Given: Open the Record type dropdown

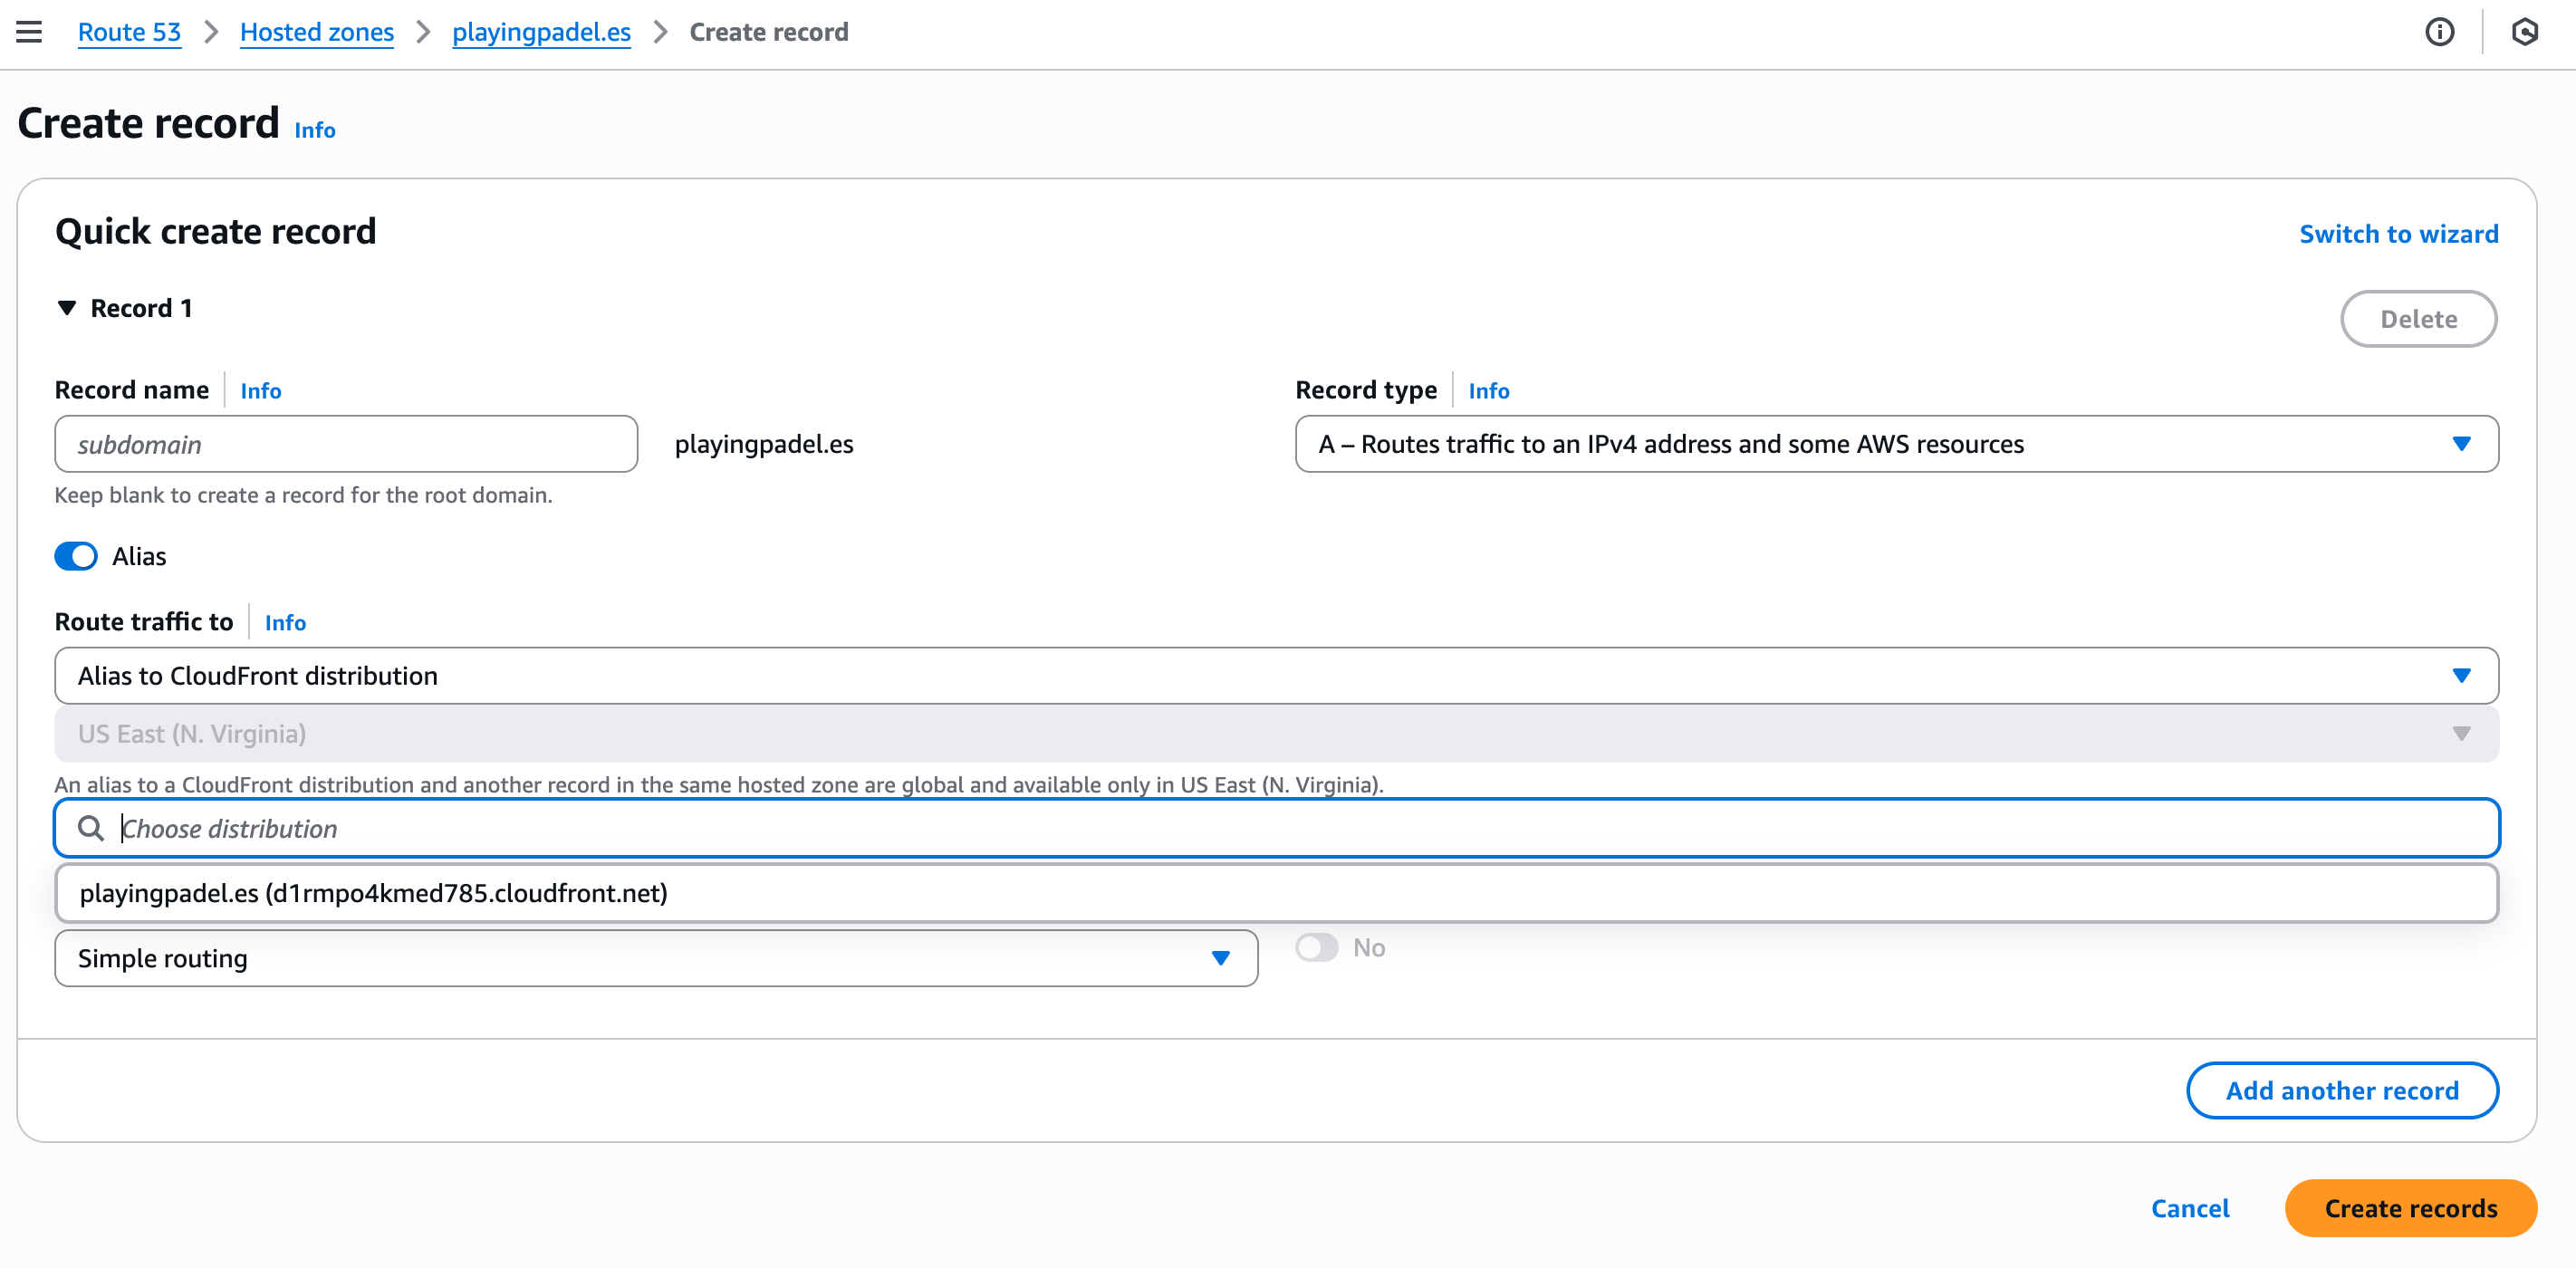Looking at the screenshot, I should pyautogui.click(x=1896, y=444).
